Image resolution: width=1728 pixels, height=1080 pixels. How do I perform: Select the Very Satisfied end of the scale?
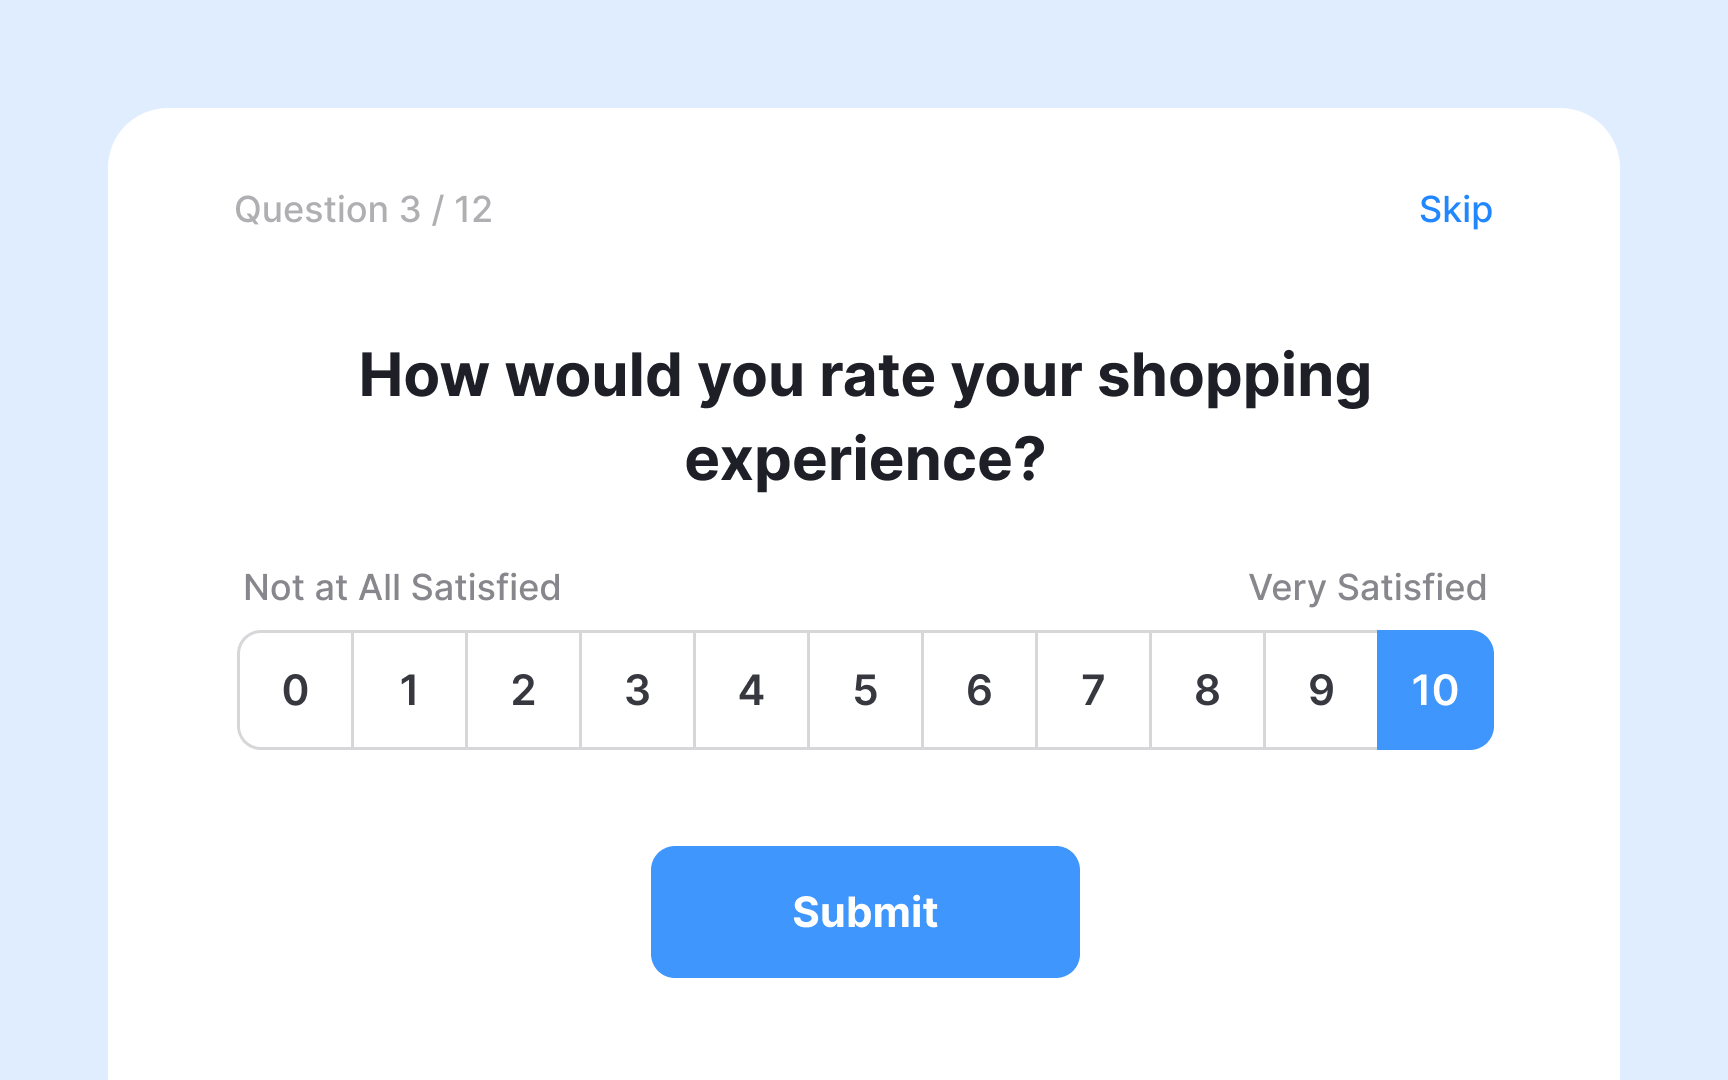click(x=1435, y=690)
